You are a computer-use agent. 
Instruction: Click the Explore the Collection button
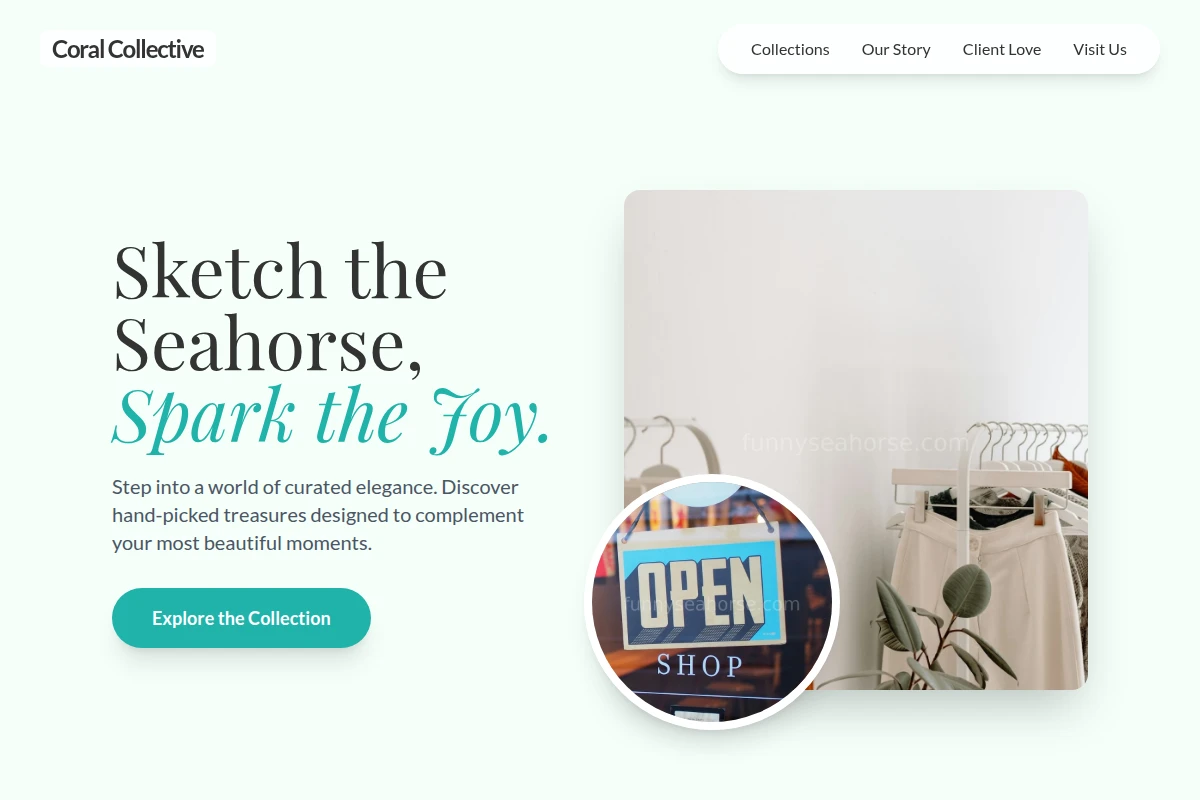click(x=241, y=618)
